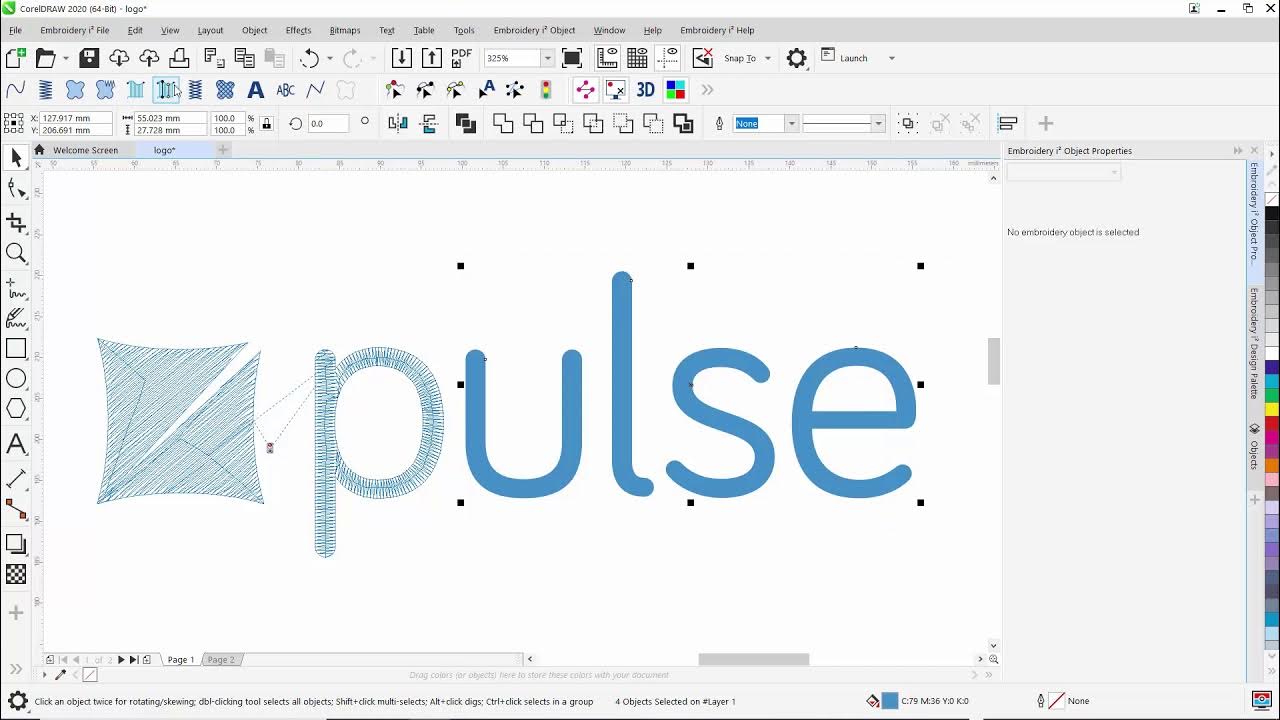
Task: Toggle show guidelines icon
Action: pos(667,58)
